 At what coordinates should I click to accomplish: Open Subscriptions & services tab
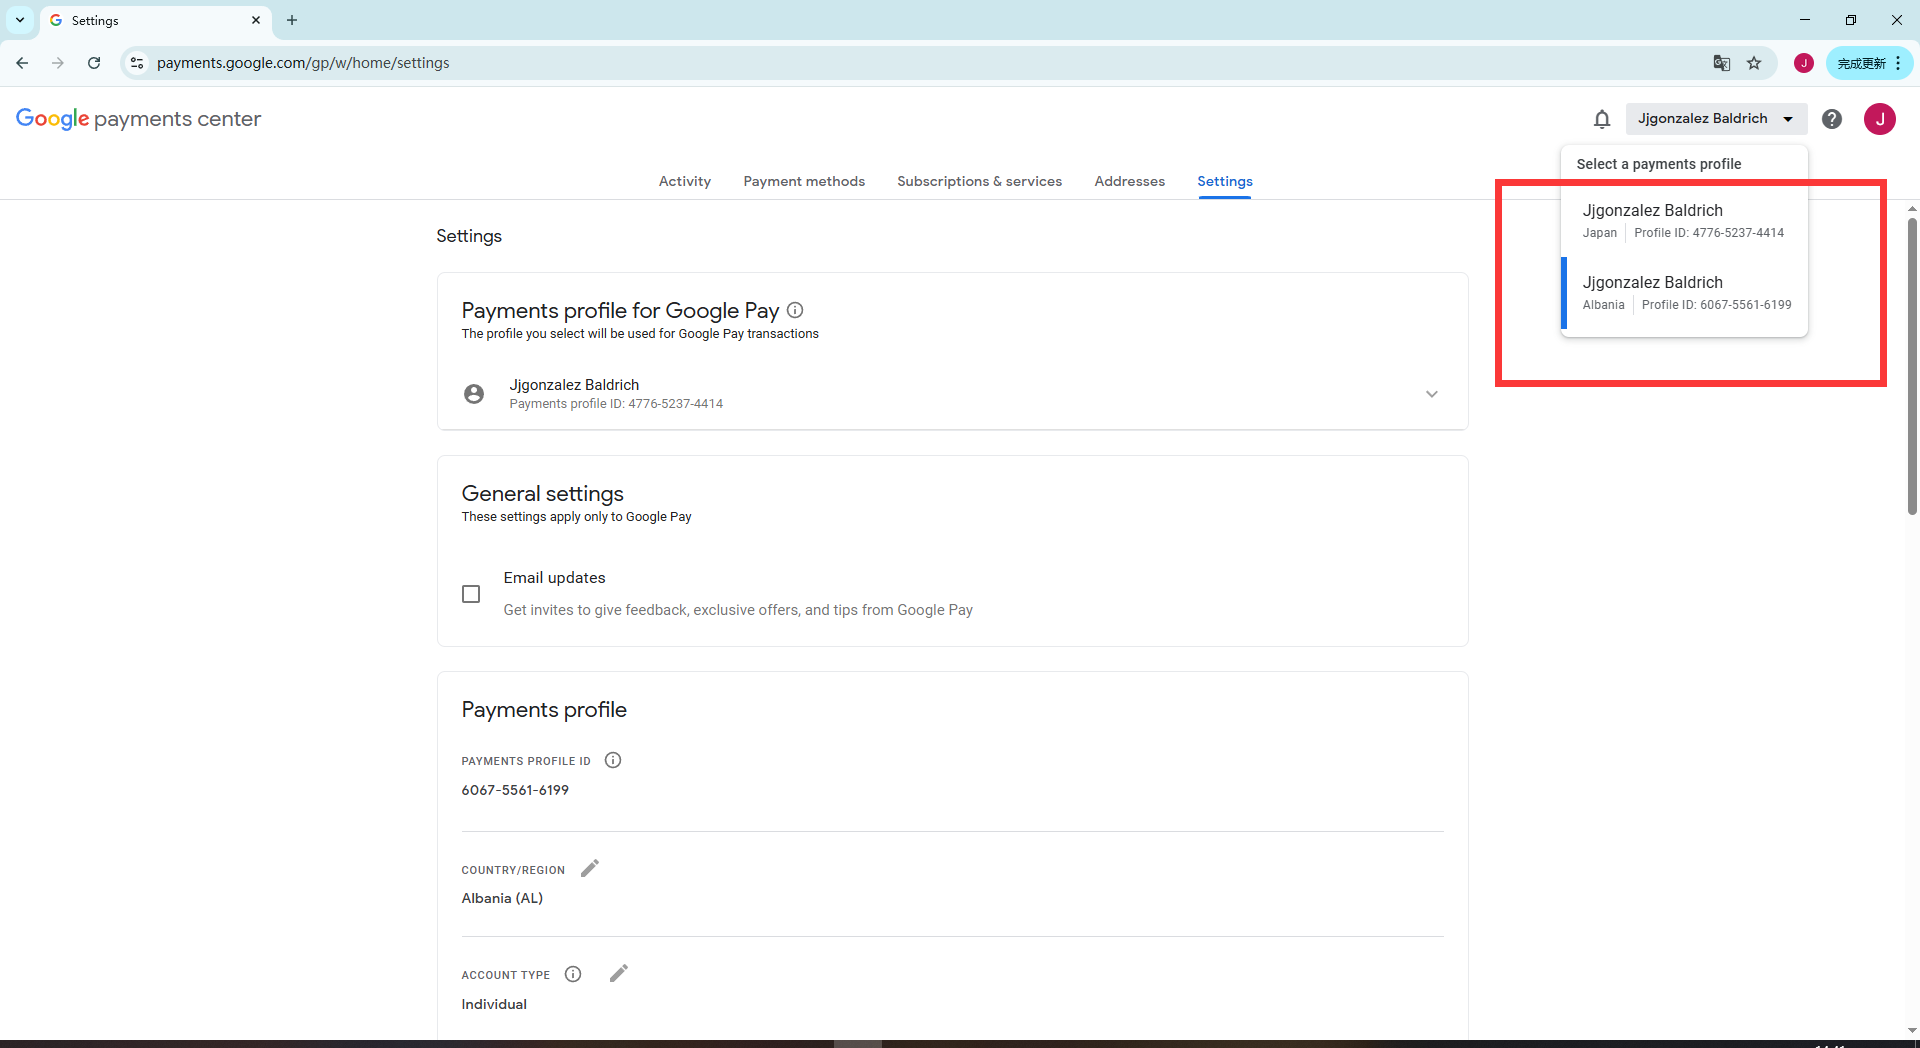coord(979,181)
